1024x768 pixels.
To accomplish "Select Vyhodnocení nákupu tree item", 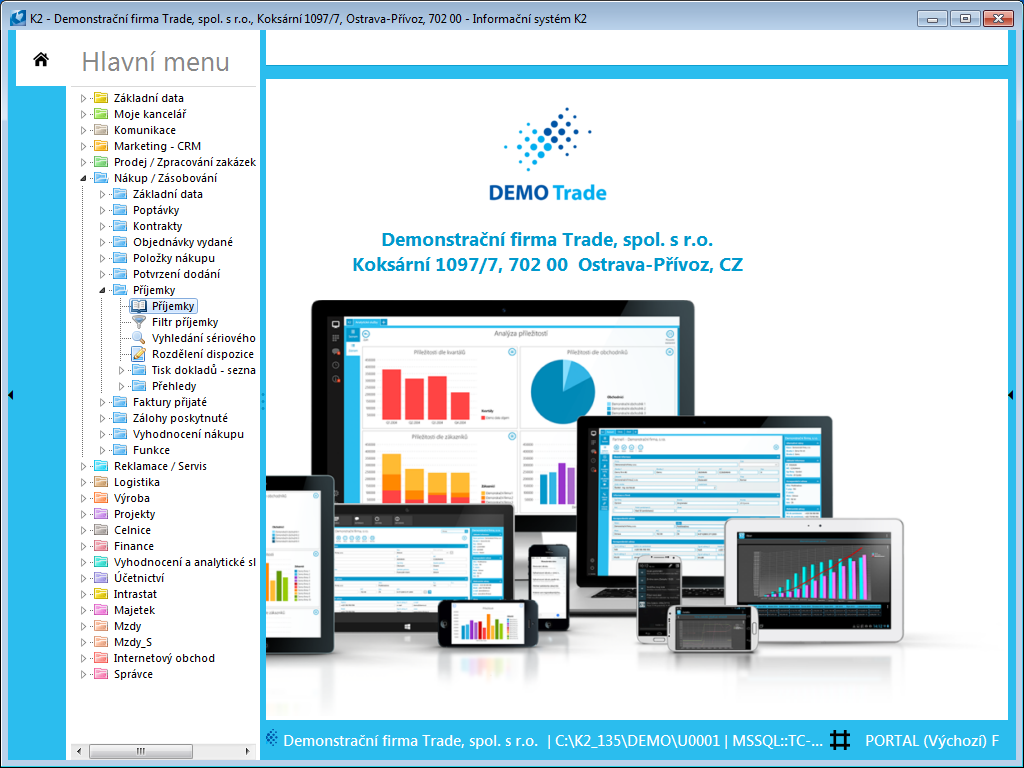I will (188, 434).
